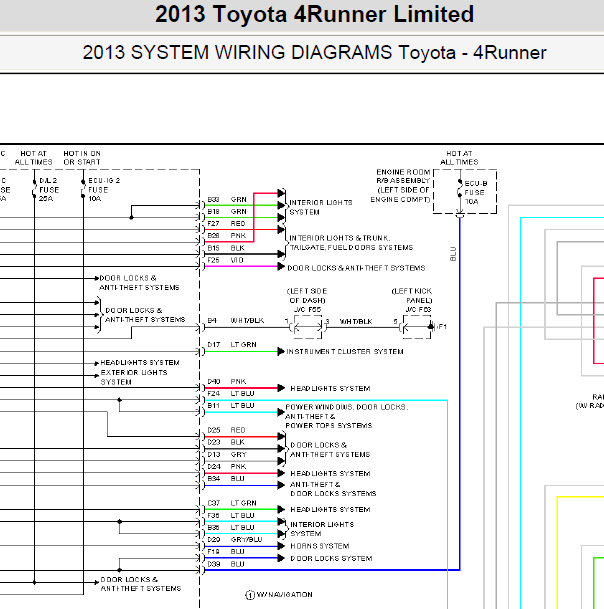Click the F1 terminal label

442,327
